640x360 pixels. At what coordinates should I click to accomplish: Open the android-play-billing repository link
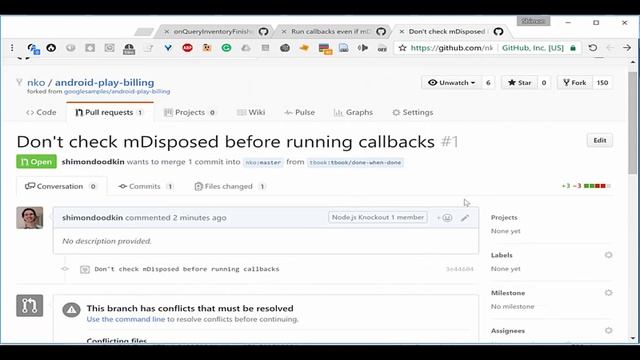[x=104, y=82]
